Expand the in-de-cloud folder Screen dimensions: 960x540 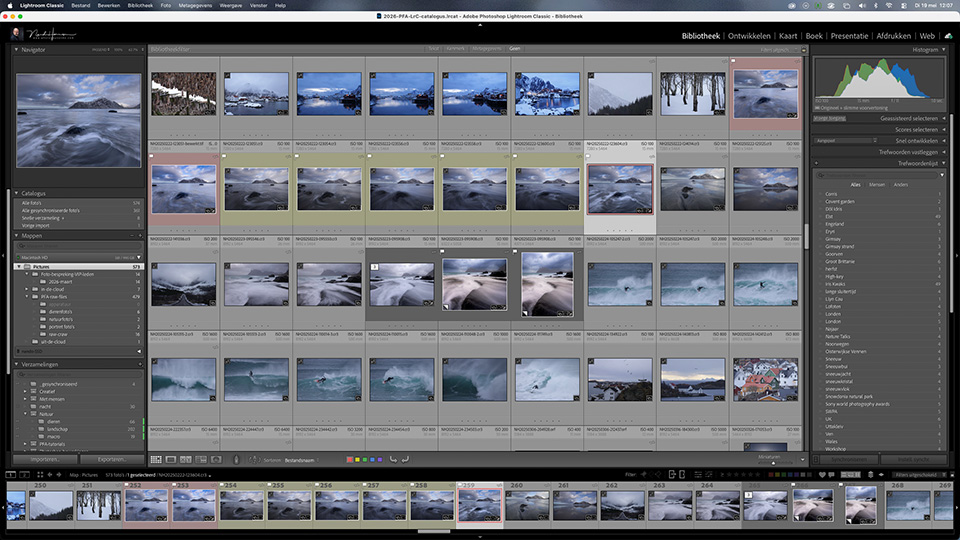pos(26,289)
